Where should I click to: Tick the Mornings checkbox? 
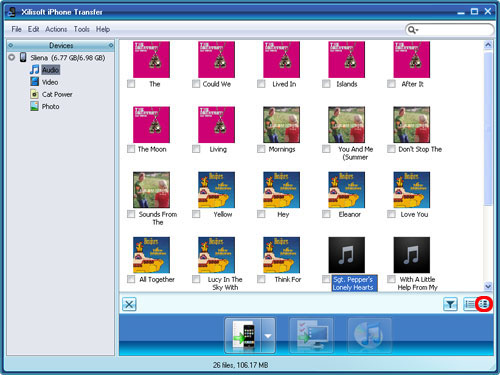click(261, 149)
